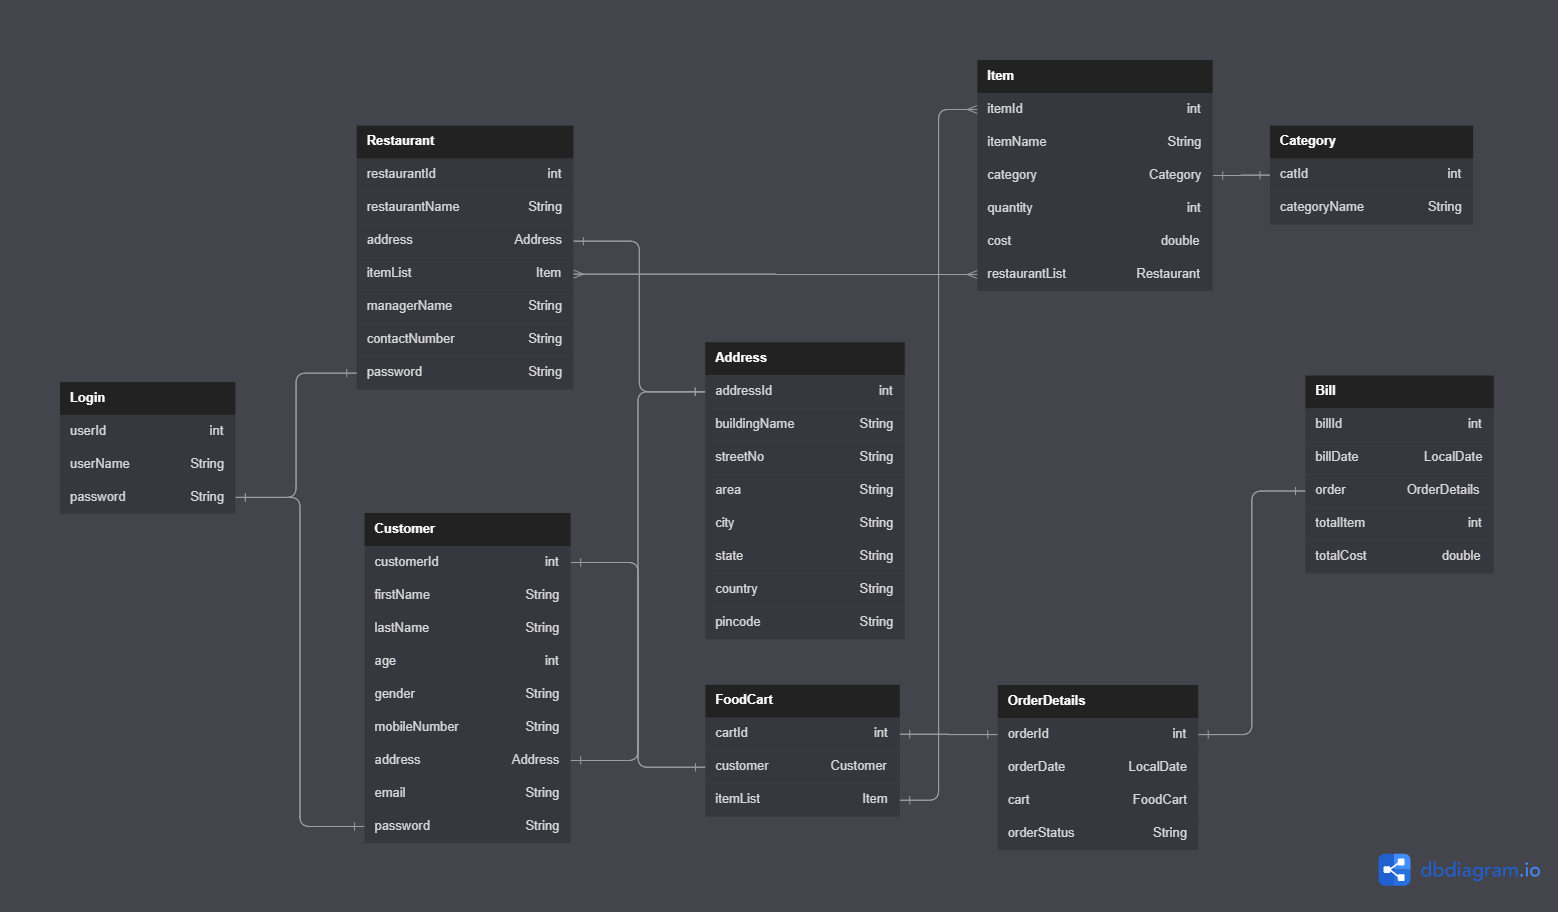Click the mobileNumber field in Customer
Image resolution: width=1558 pixels, height=912 pixels.
pyautogui.click(x=467, y=727)
